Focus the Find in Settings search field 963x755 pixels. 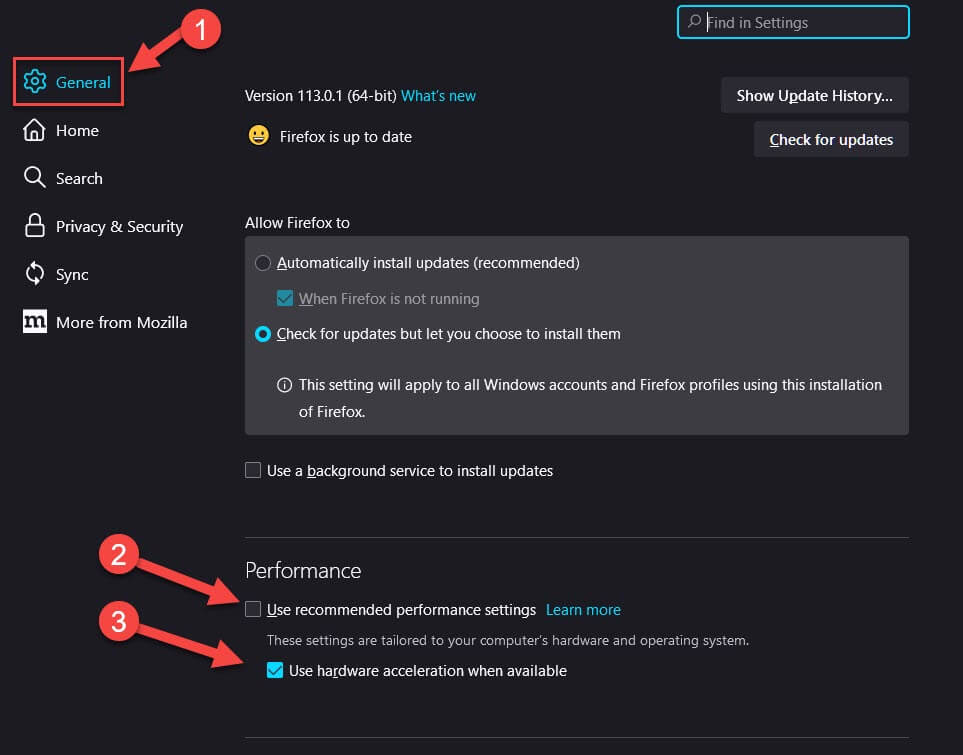pyautogui.click(x=793, y=22)
